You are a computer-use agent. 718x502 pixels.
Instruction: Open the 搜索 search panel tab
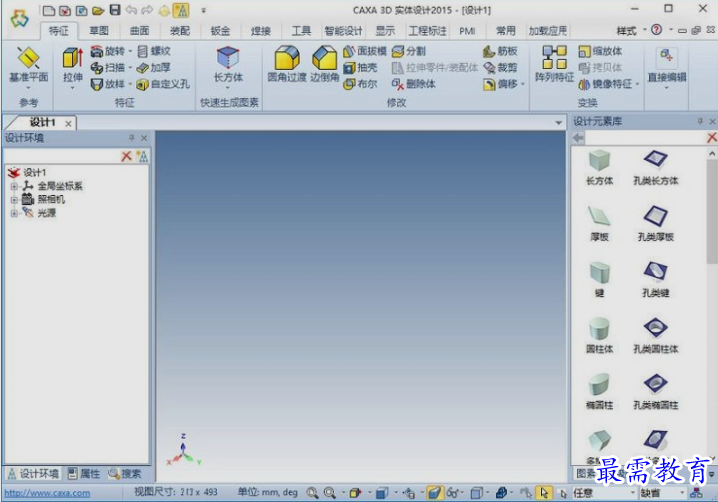pos(125,474)
